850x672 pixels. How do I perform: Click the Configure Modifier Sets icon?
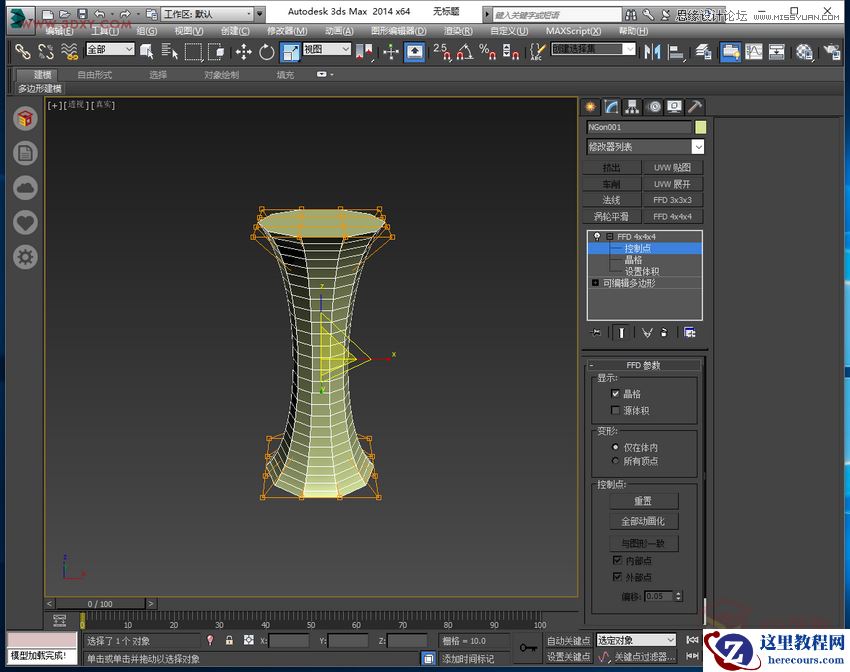coord(690,332)
